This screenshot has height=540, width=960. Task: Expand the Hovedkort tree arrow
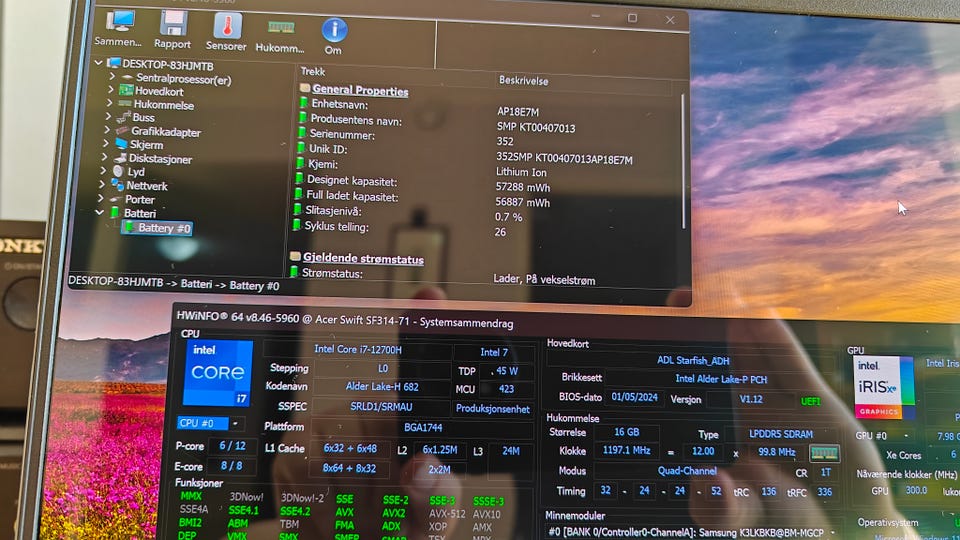pyautogui.click(x=111, y=89)
